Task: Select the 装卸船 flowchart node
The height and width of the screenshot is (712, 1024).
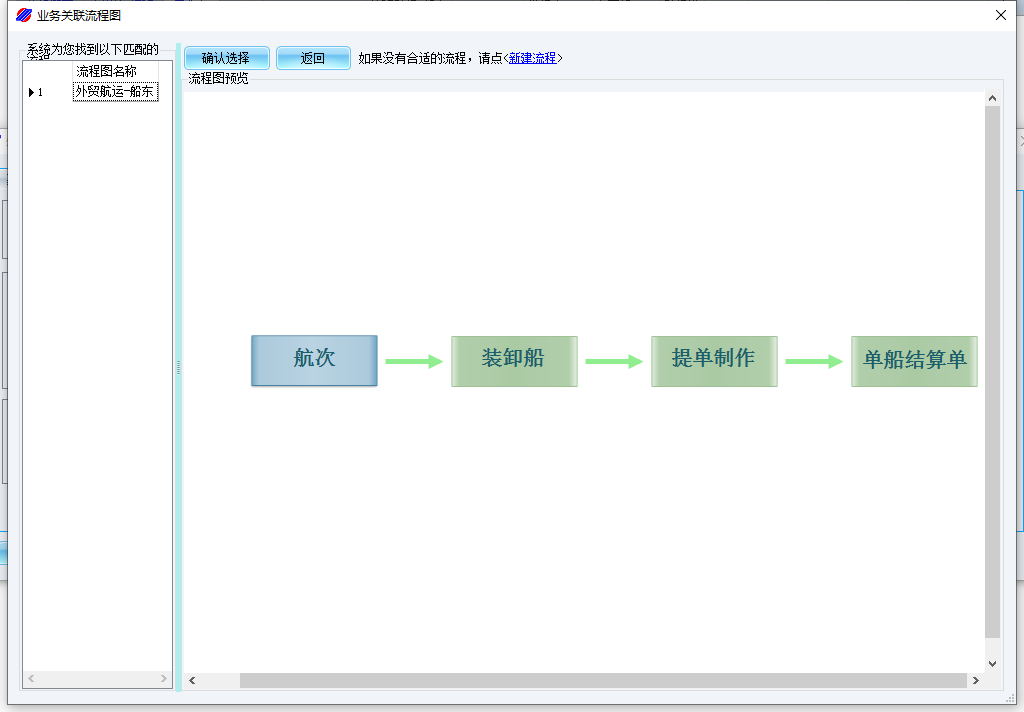Action: coord(514,360)
